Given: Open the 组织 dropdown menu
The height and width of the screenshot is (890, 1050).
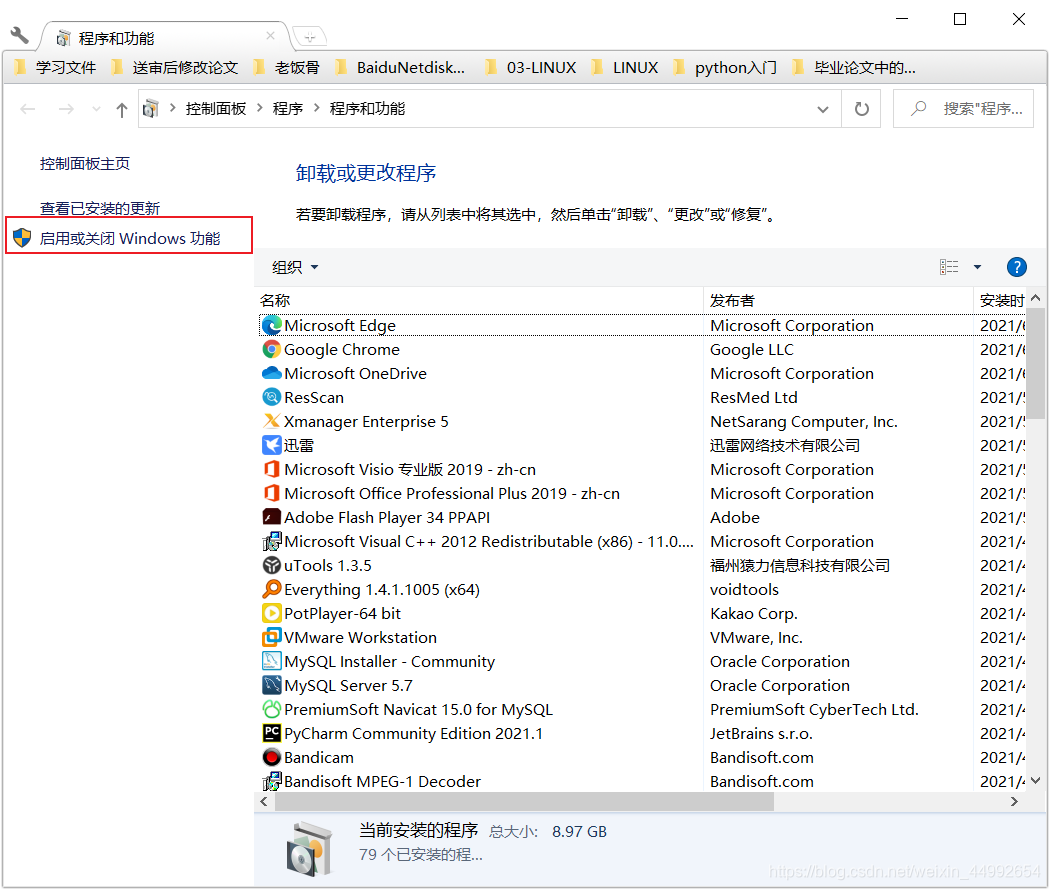Looking at the screenshot, I should click(x=295, y=267).
